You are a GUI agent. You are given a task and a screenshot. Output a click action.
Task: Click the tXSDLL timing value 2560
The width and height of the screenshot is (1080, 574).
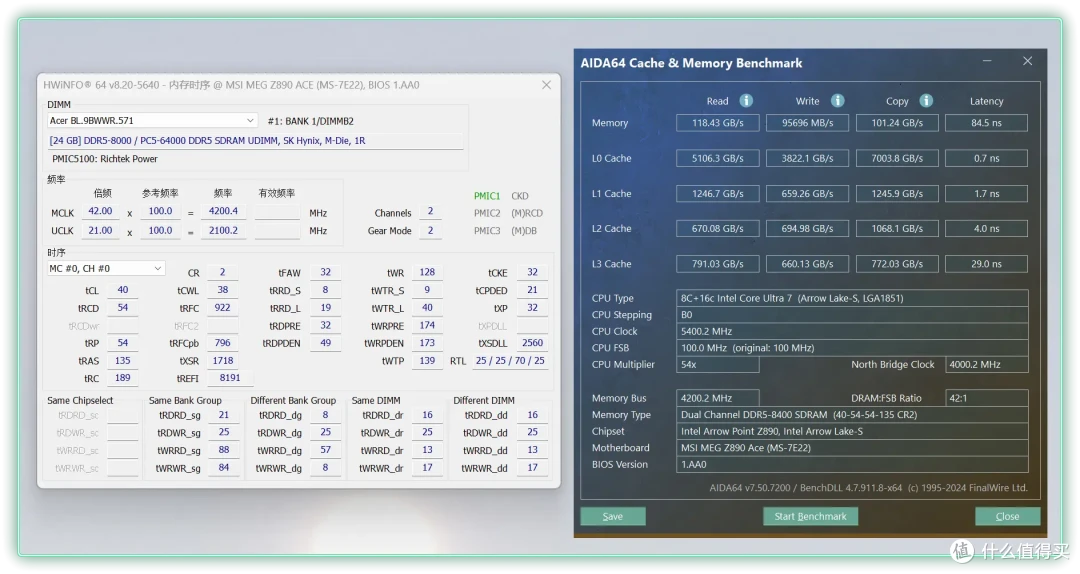click(x=532, y=342)
